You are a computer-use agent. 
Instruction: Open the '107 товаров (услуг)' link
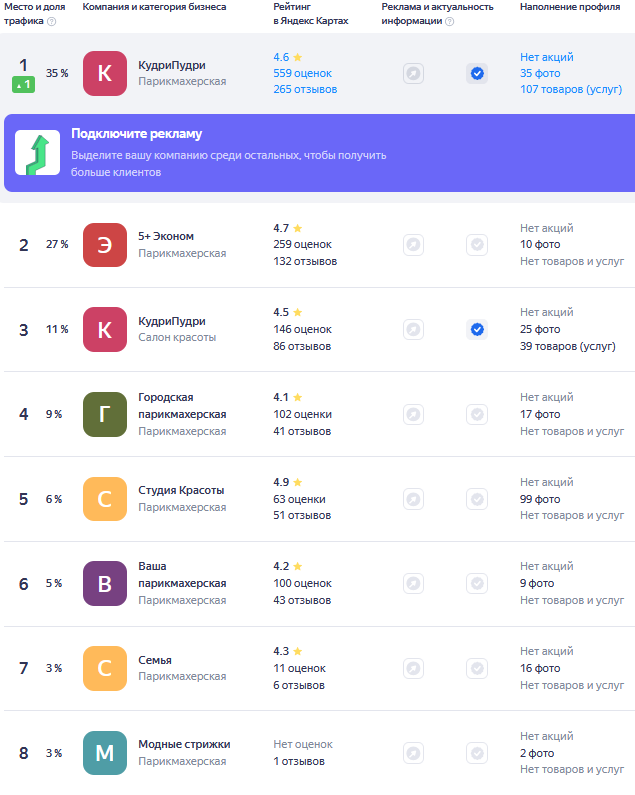pos(571,89)
